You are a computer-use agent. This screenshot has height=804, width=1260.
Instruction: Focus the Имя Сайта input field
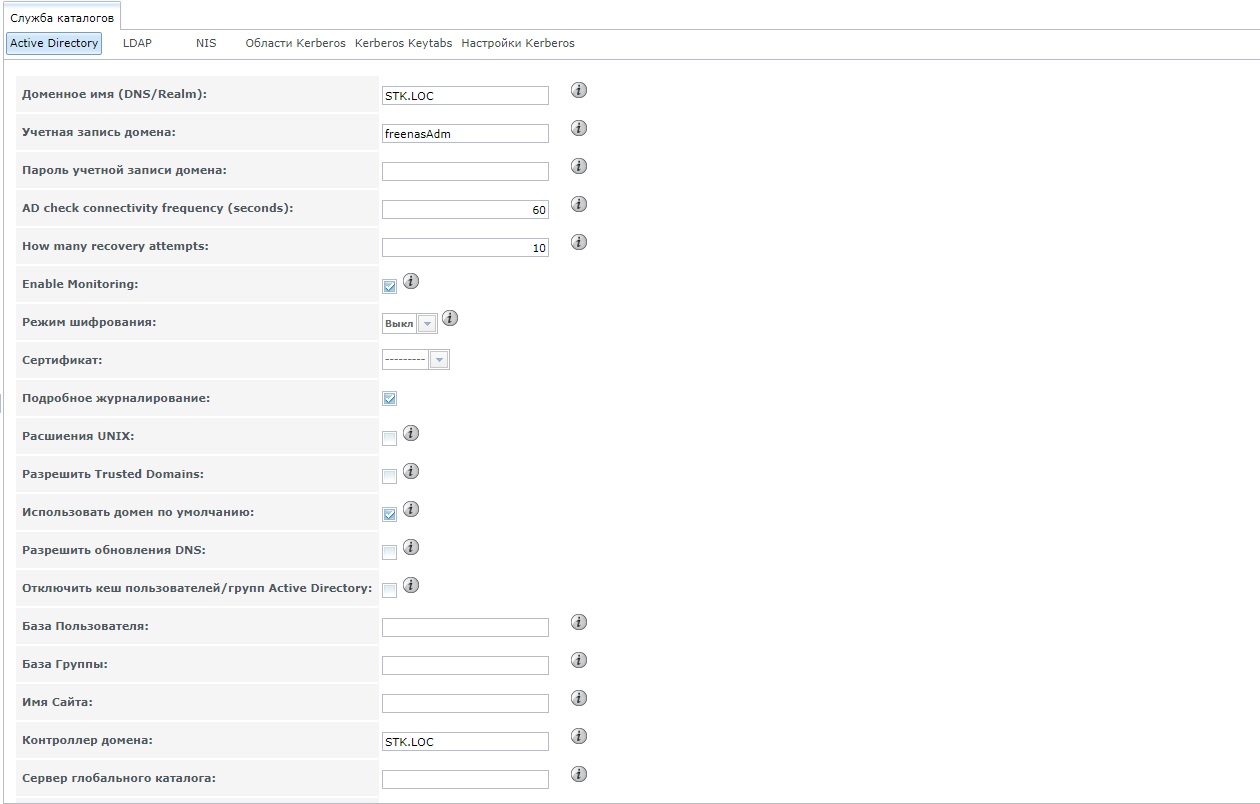pyautogui.click(x=466, y=703)
